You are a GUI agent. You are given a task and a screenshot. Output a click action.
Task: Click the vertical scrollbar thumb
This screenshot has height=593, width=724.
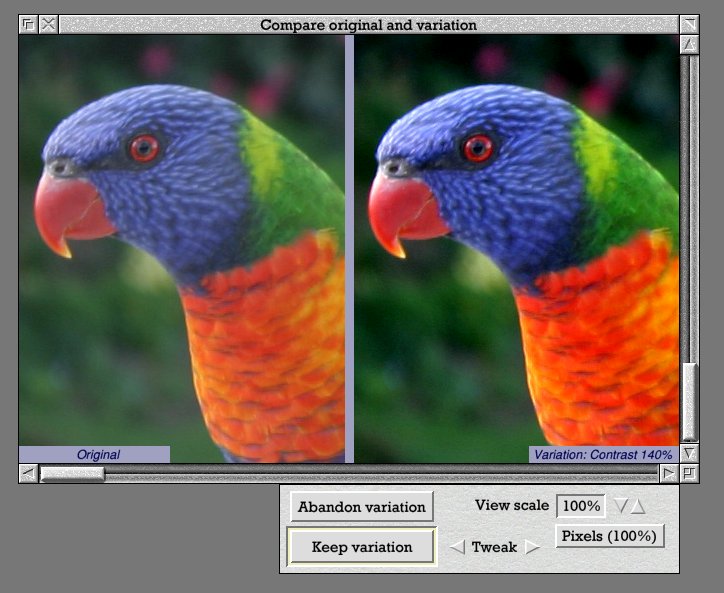[x=689, y=401]
